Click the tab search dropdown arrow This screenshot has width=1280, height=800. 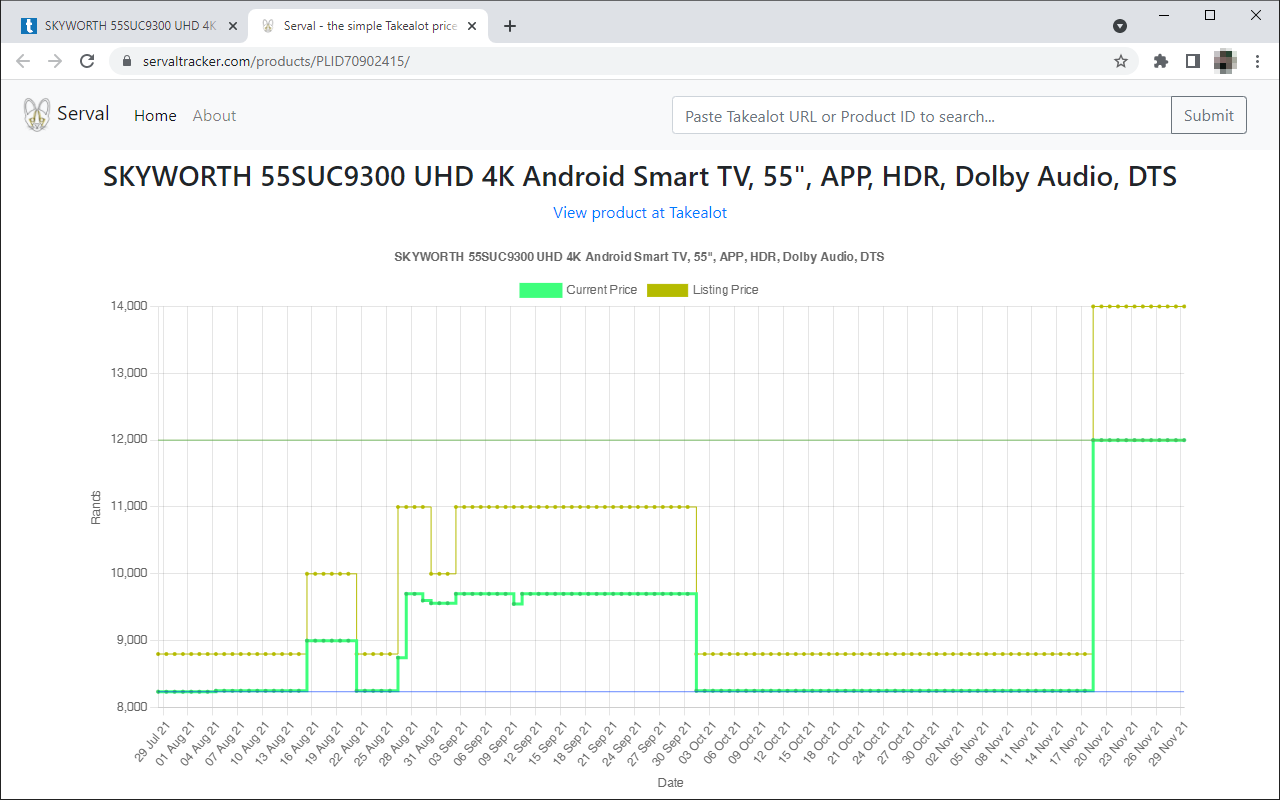[1120, 26]
